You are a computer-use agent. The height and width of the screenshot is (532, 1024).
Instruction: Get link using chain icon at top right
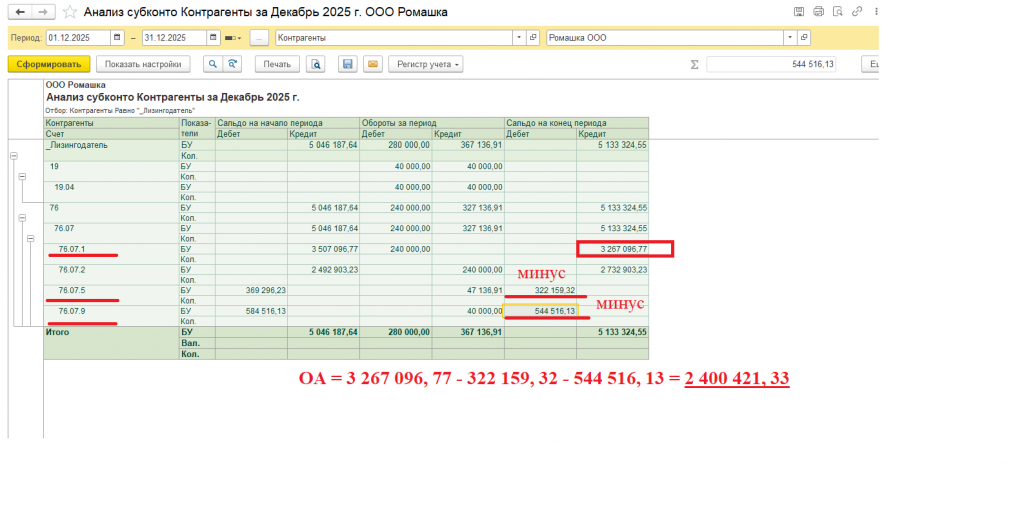pos(857,12)
